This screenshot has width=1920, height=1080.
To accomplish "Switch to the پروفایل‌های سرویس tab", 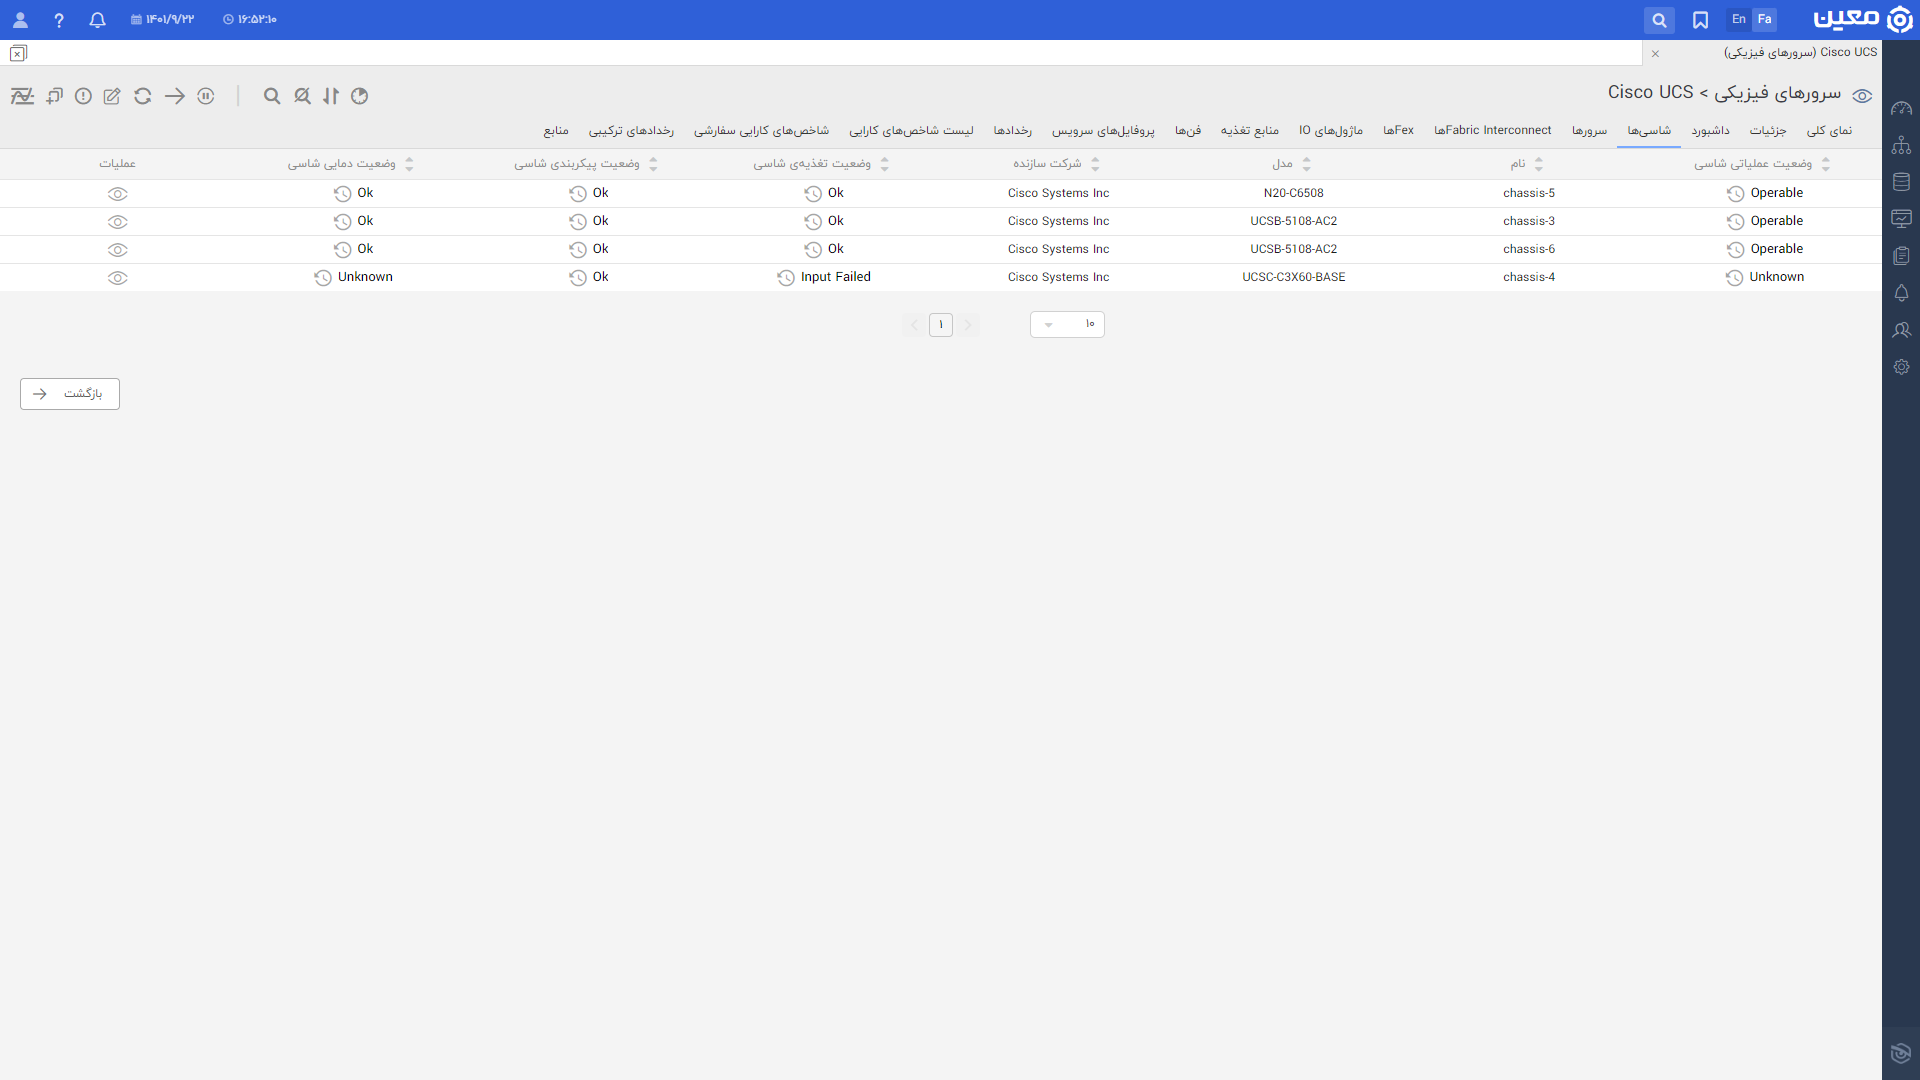I will pyautogui.click(x=1103, y=131).
